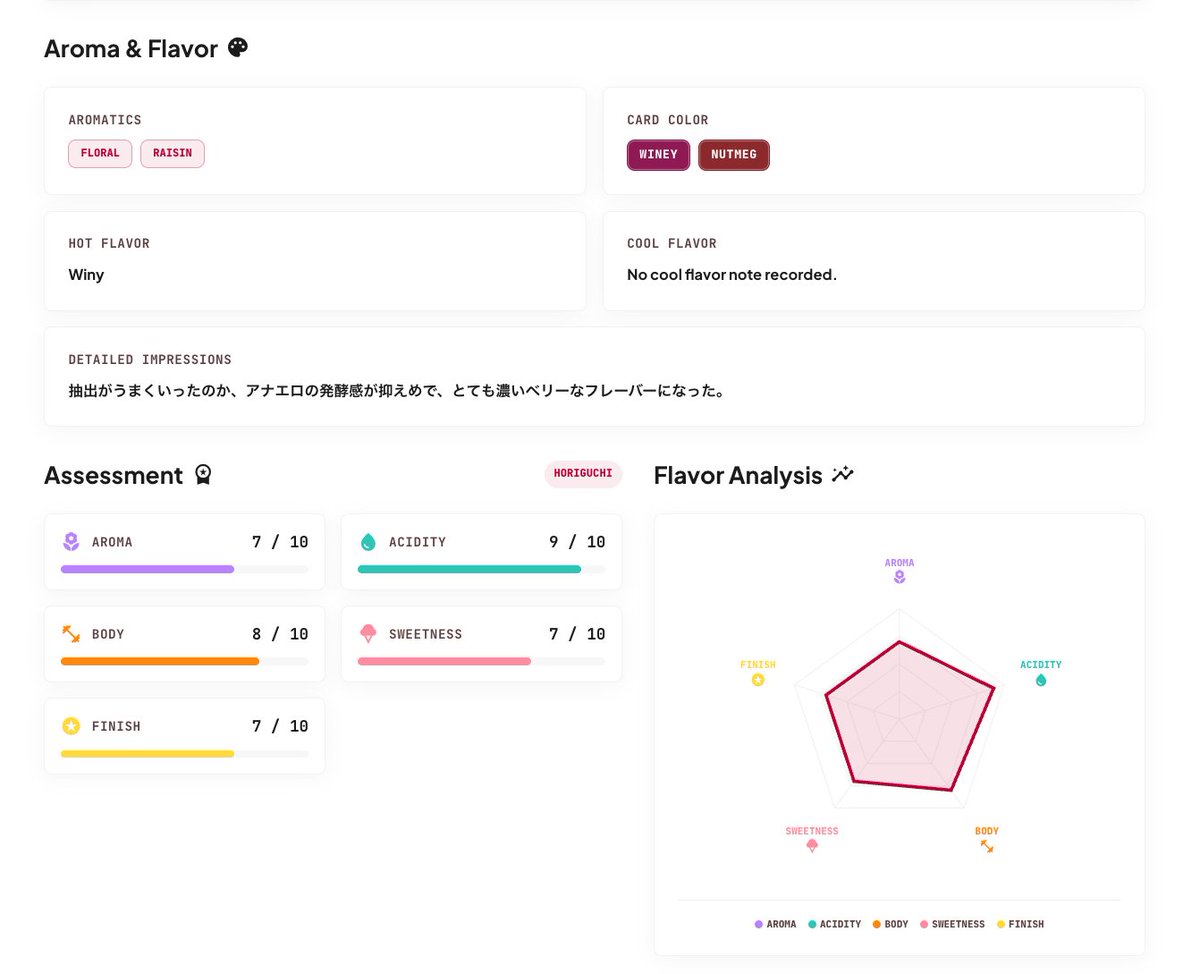1200x974 pixels.
Task: Click the Nutmeg card color swatch
Action: coord(734,155)
